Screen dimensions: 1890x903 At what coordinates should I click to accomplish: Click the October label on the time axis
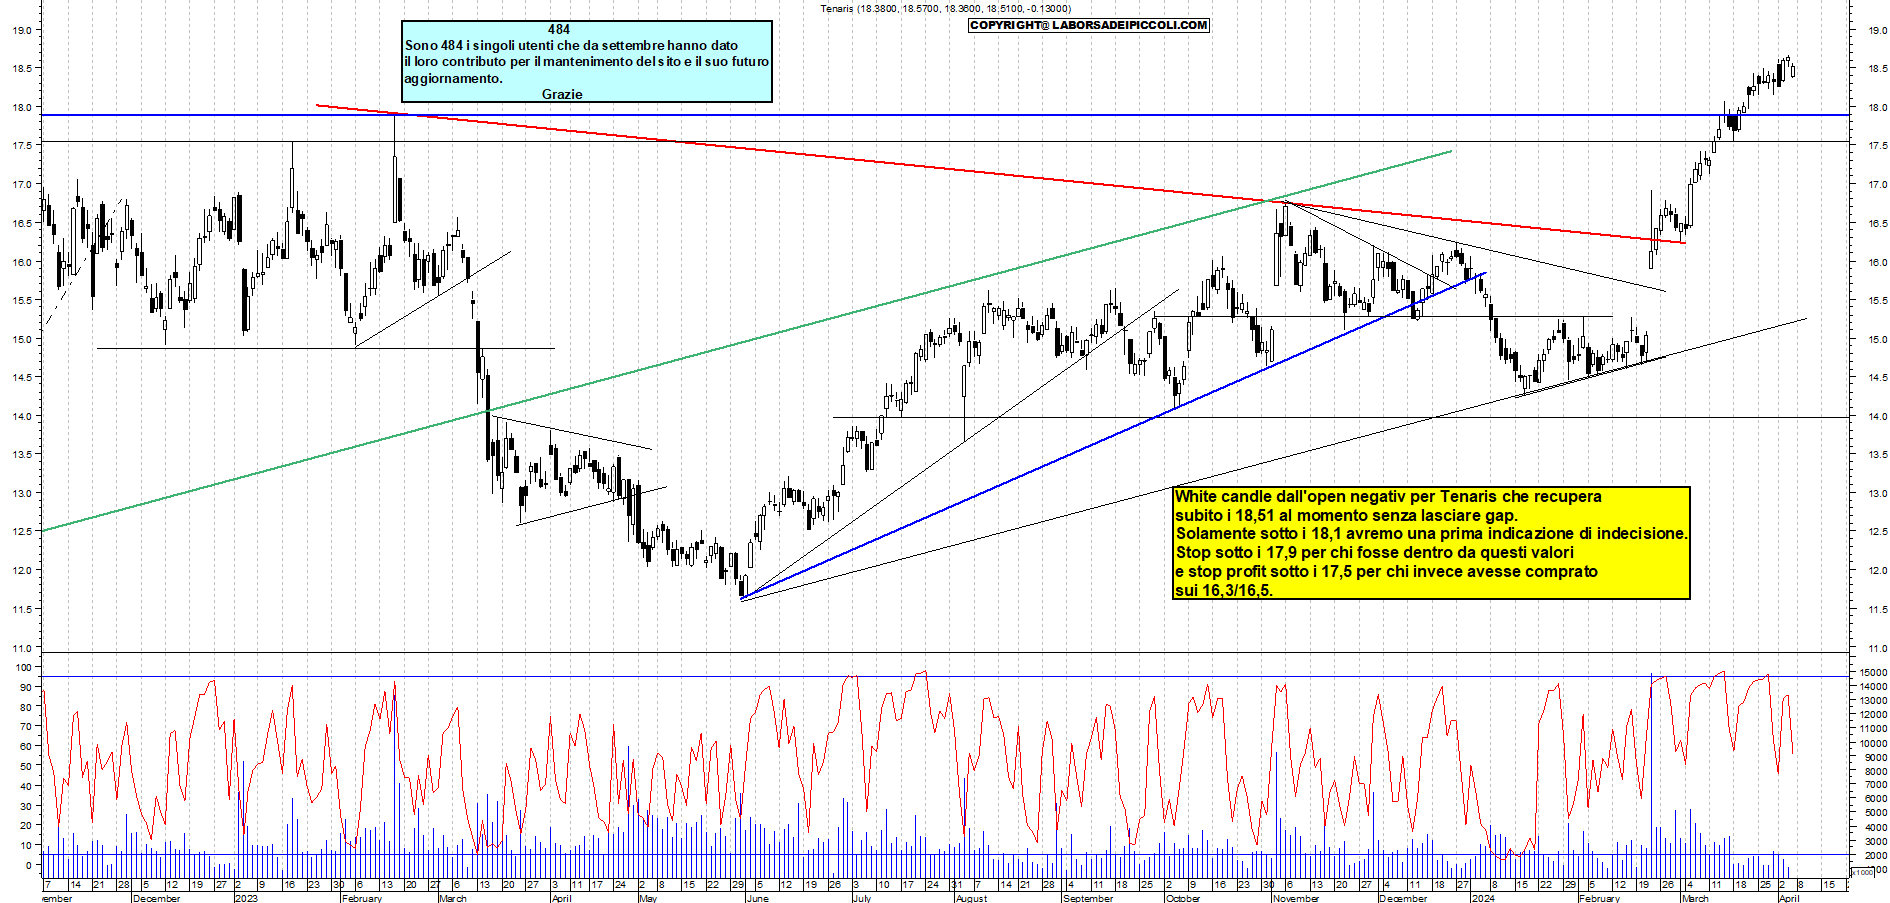pos(1183,898)
